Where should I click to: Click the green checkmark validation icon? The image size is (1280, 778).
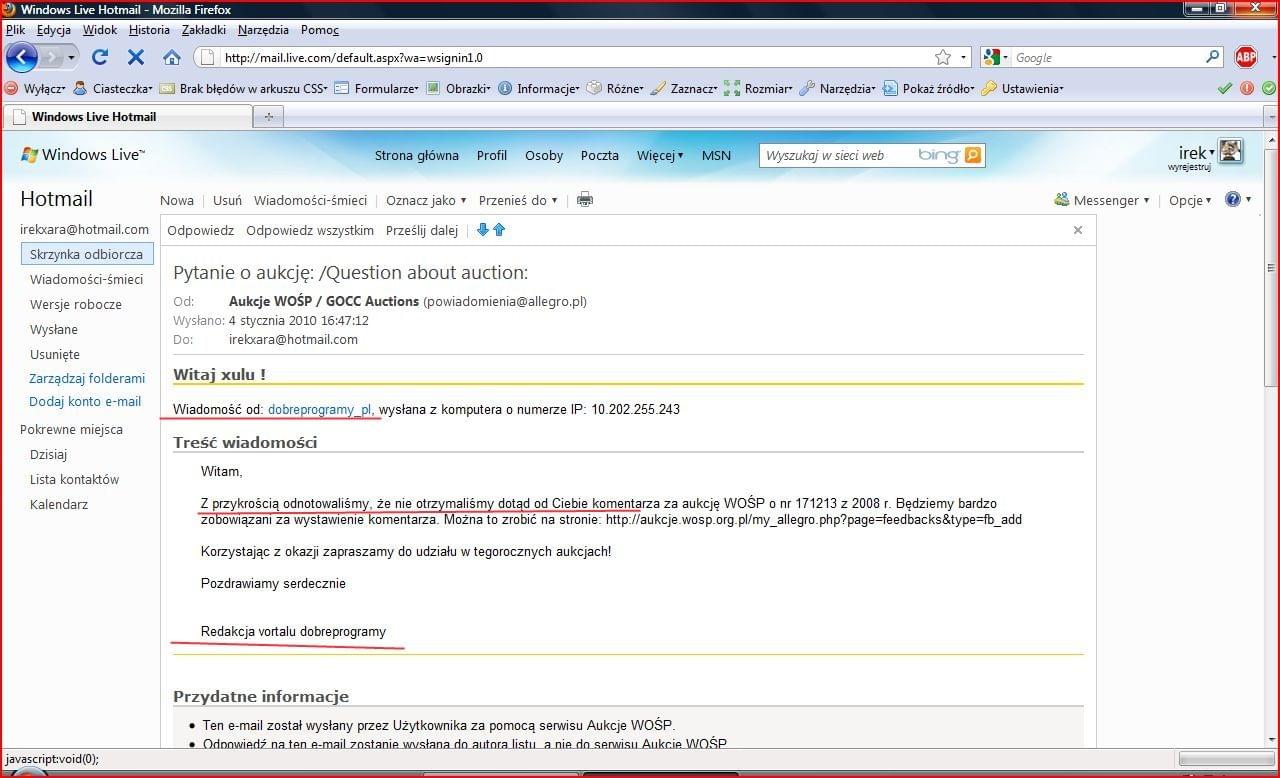tap(1224, 88)
